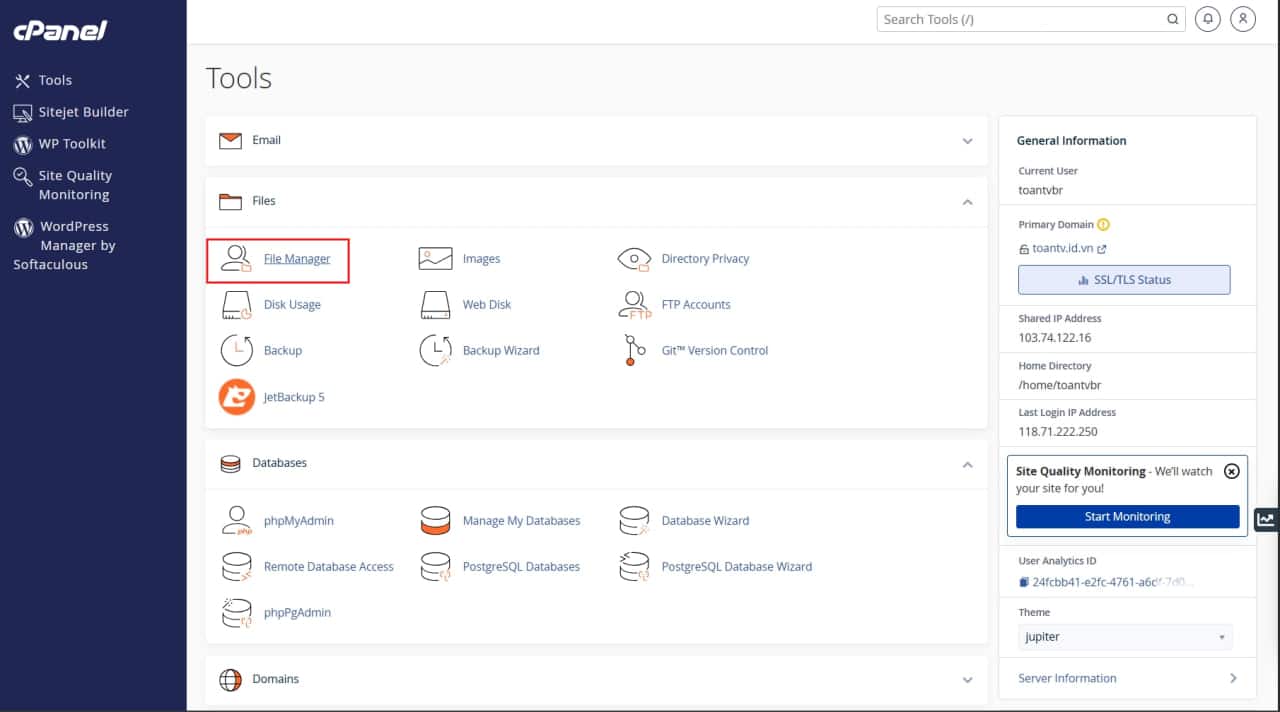Click the Domains section header label

click(276, 679)
